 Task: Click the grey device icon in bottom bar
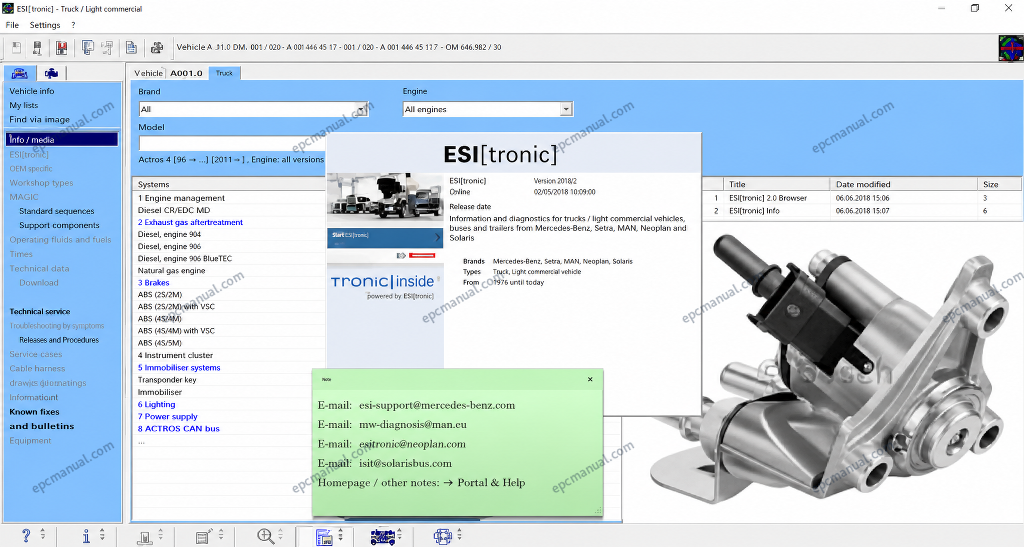[x=145, y=537]
